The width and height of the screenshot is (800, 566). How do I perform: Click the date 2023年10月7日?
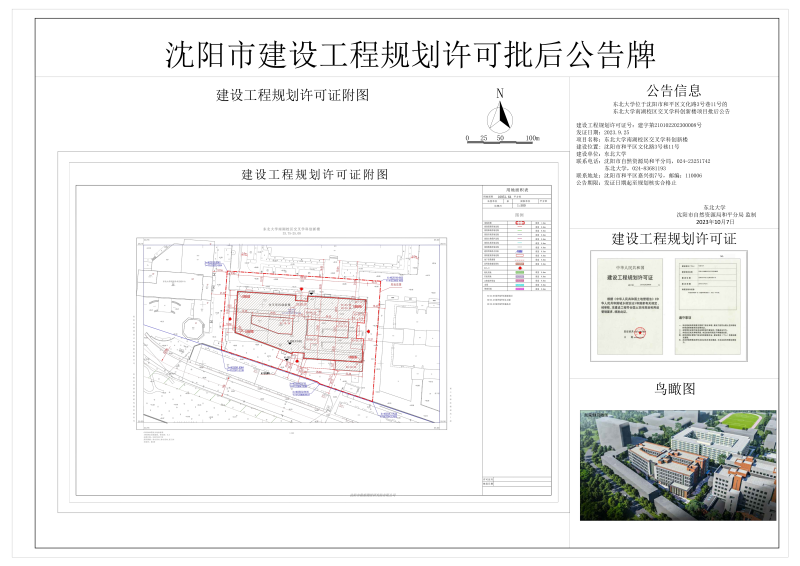715,222
